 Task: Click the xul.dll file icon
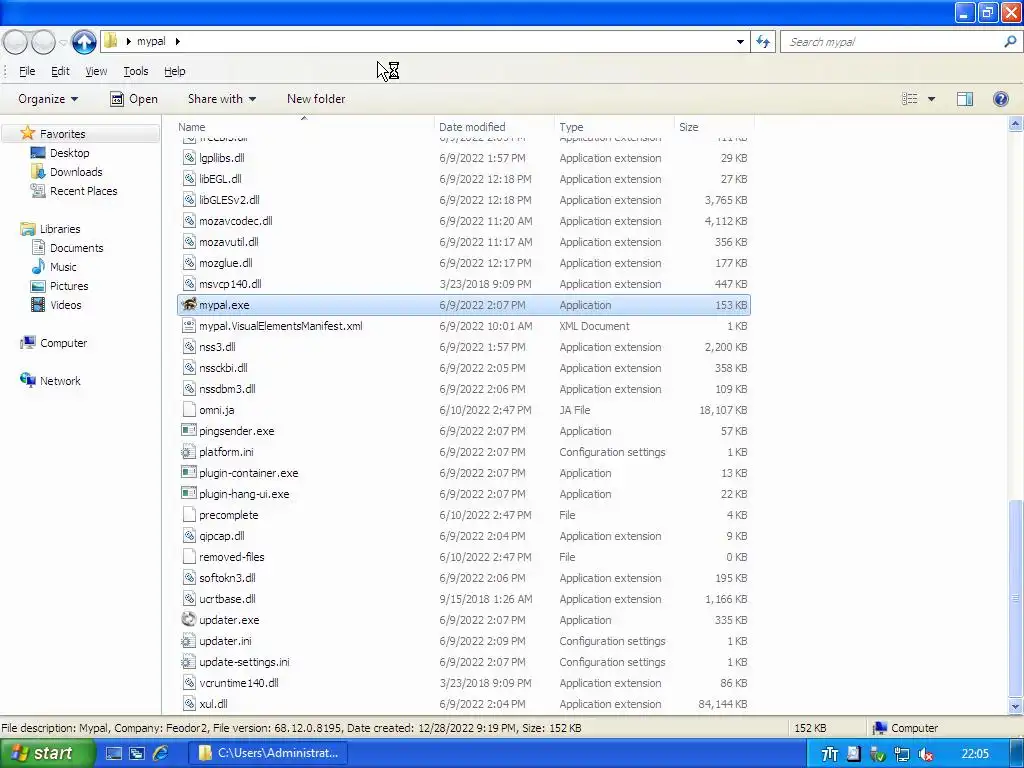click(x=189, y=703)
